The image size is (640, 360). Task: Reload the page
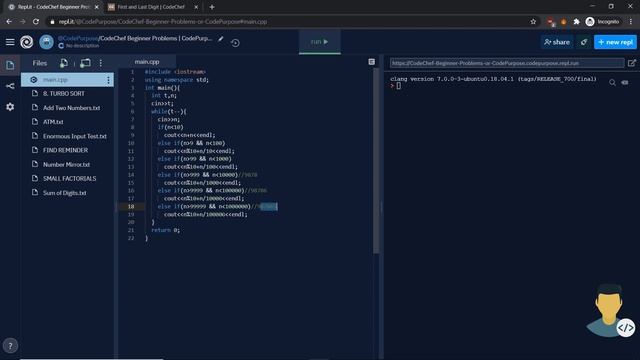pyautogui.click(x=36, y=22)
